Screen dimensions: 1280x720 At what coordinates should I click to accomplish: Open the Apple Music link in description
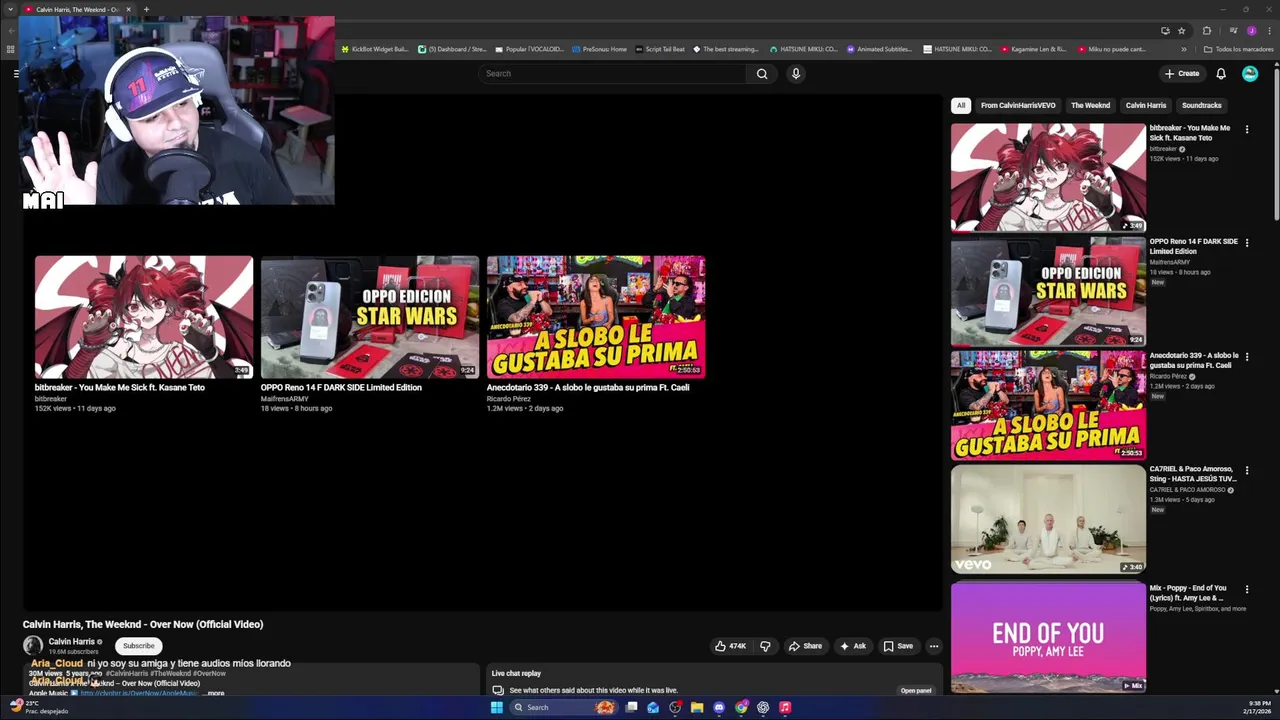tap(138, 693)
